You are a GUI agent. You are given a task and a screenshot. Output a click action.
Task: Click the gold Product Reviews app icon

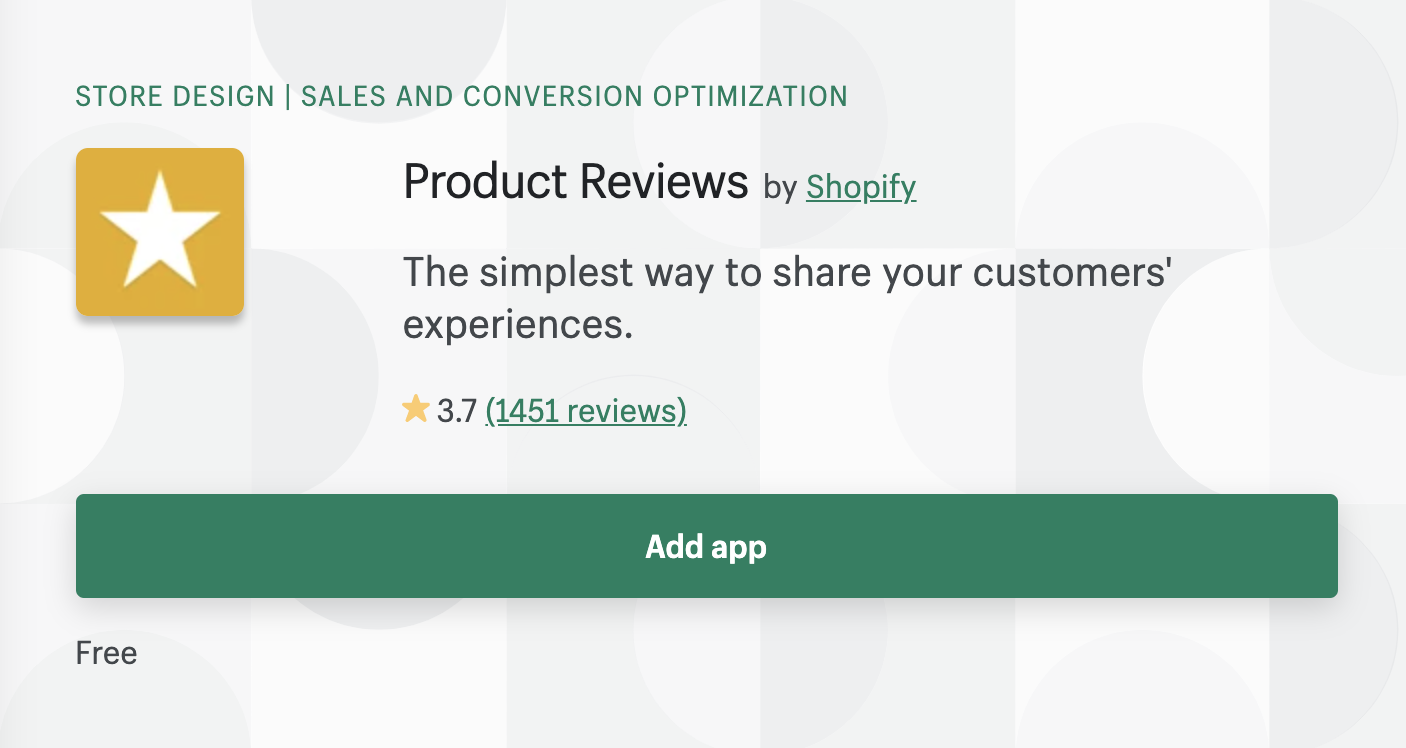pyautogui.click(x=160, y=232)
